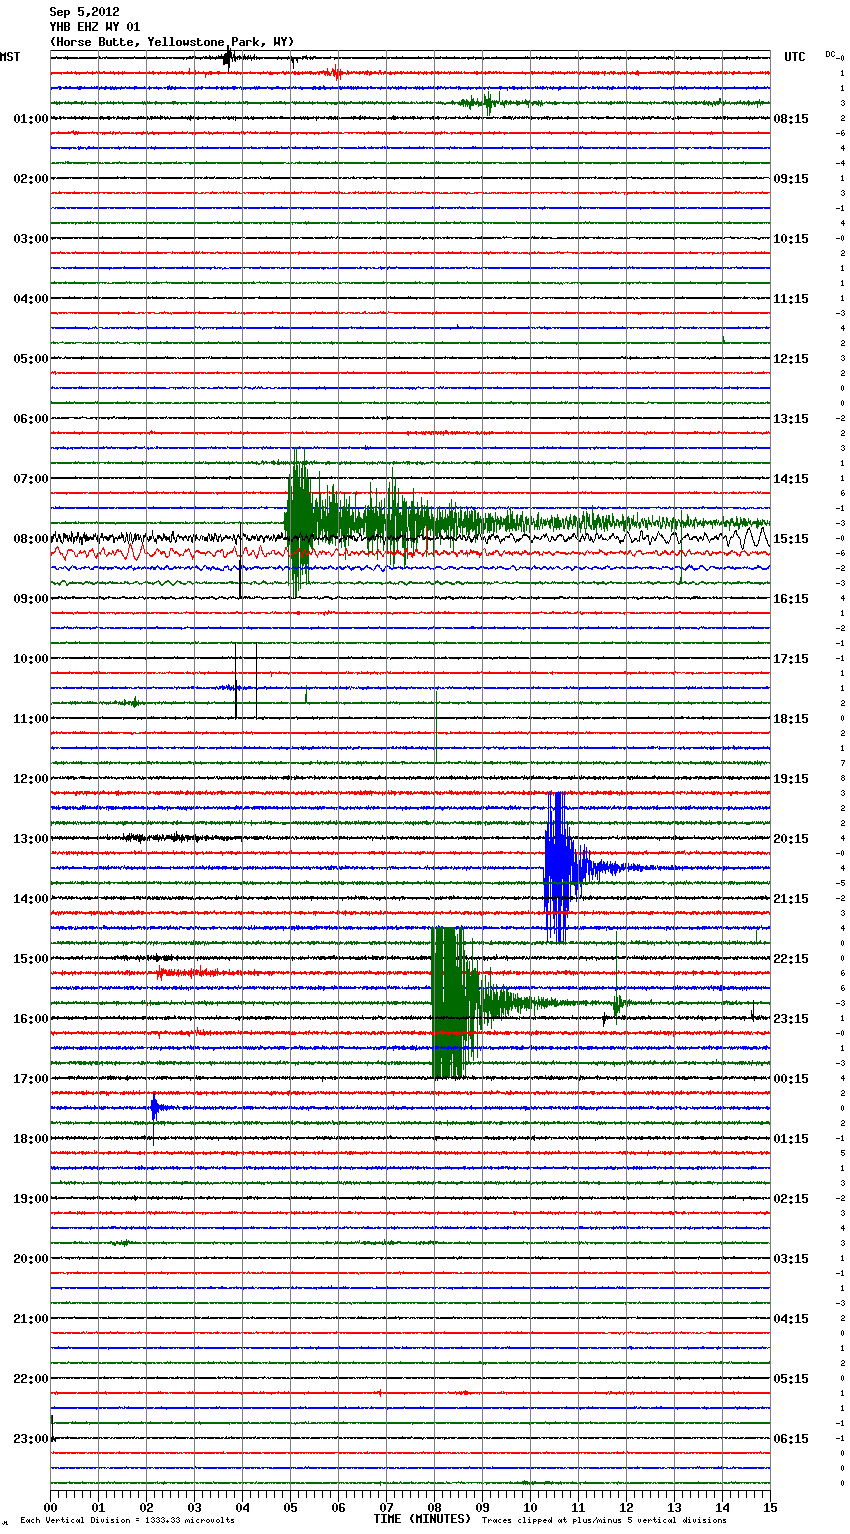Select the 17:00 MST time label
Viewport: 850px width, 1534px height.
(x=30, y=1079)
